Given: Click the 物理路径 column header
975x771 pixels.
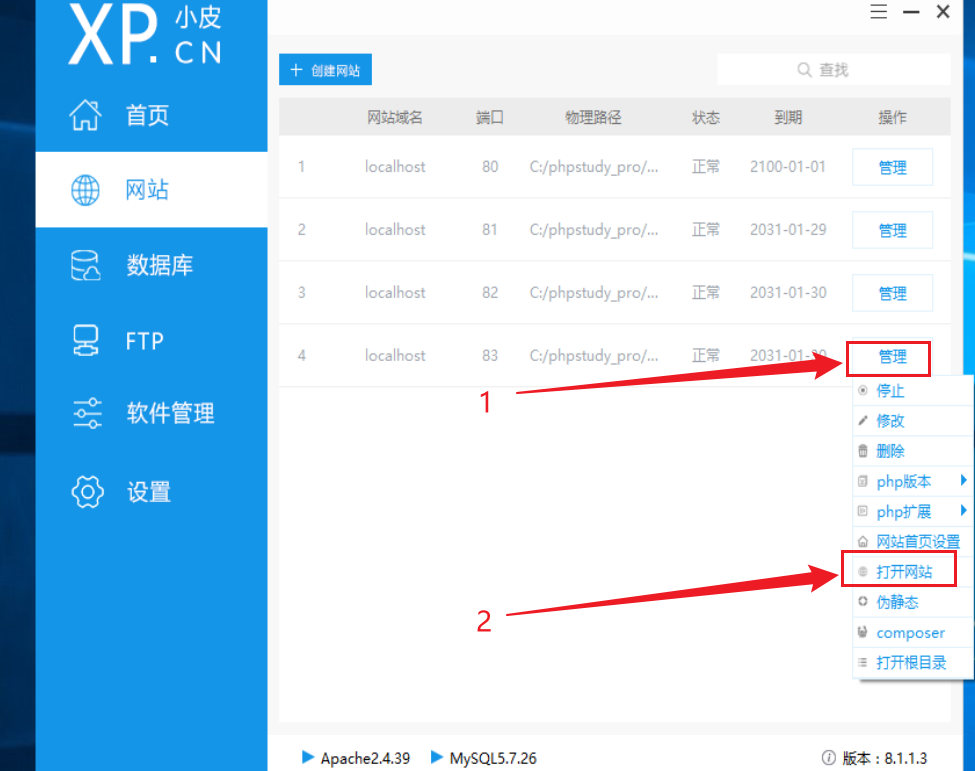Looking at the screenshot, I should (x=593, y=117).
